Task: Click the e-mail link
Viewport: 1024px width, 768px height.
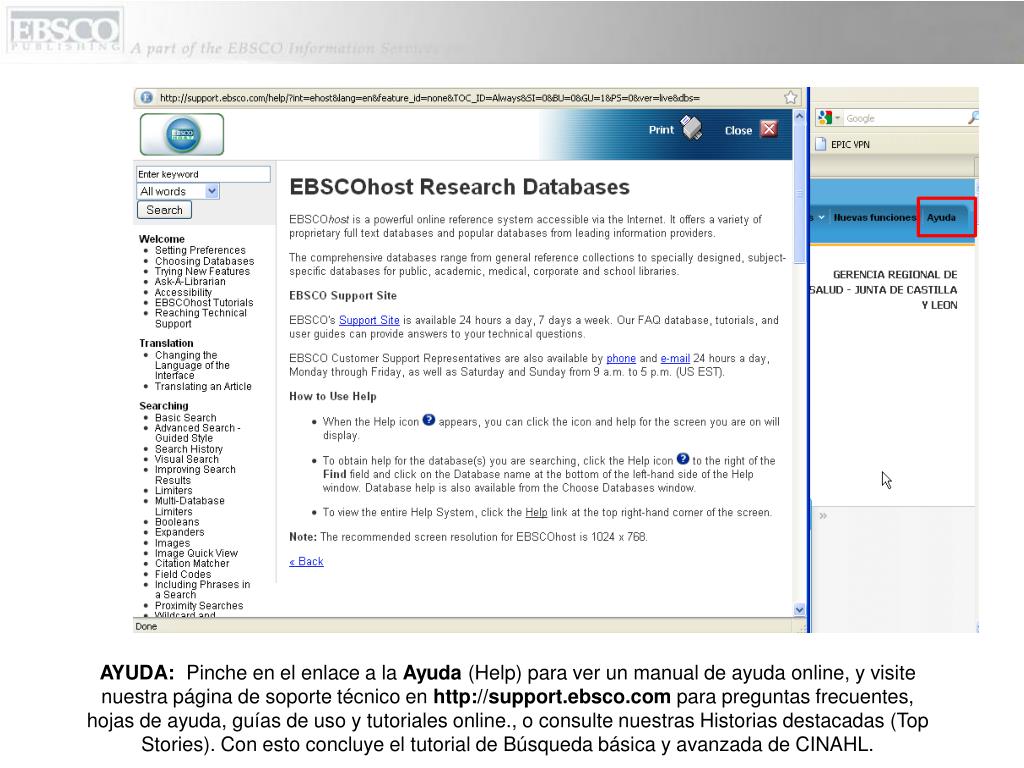Action: [675, 358]
